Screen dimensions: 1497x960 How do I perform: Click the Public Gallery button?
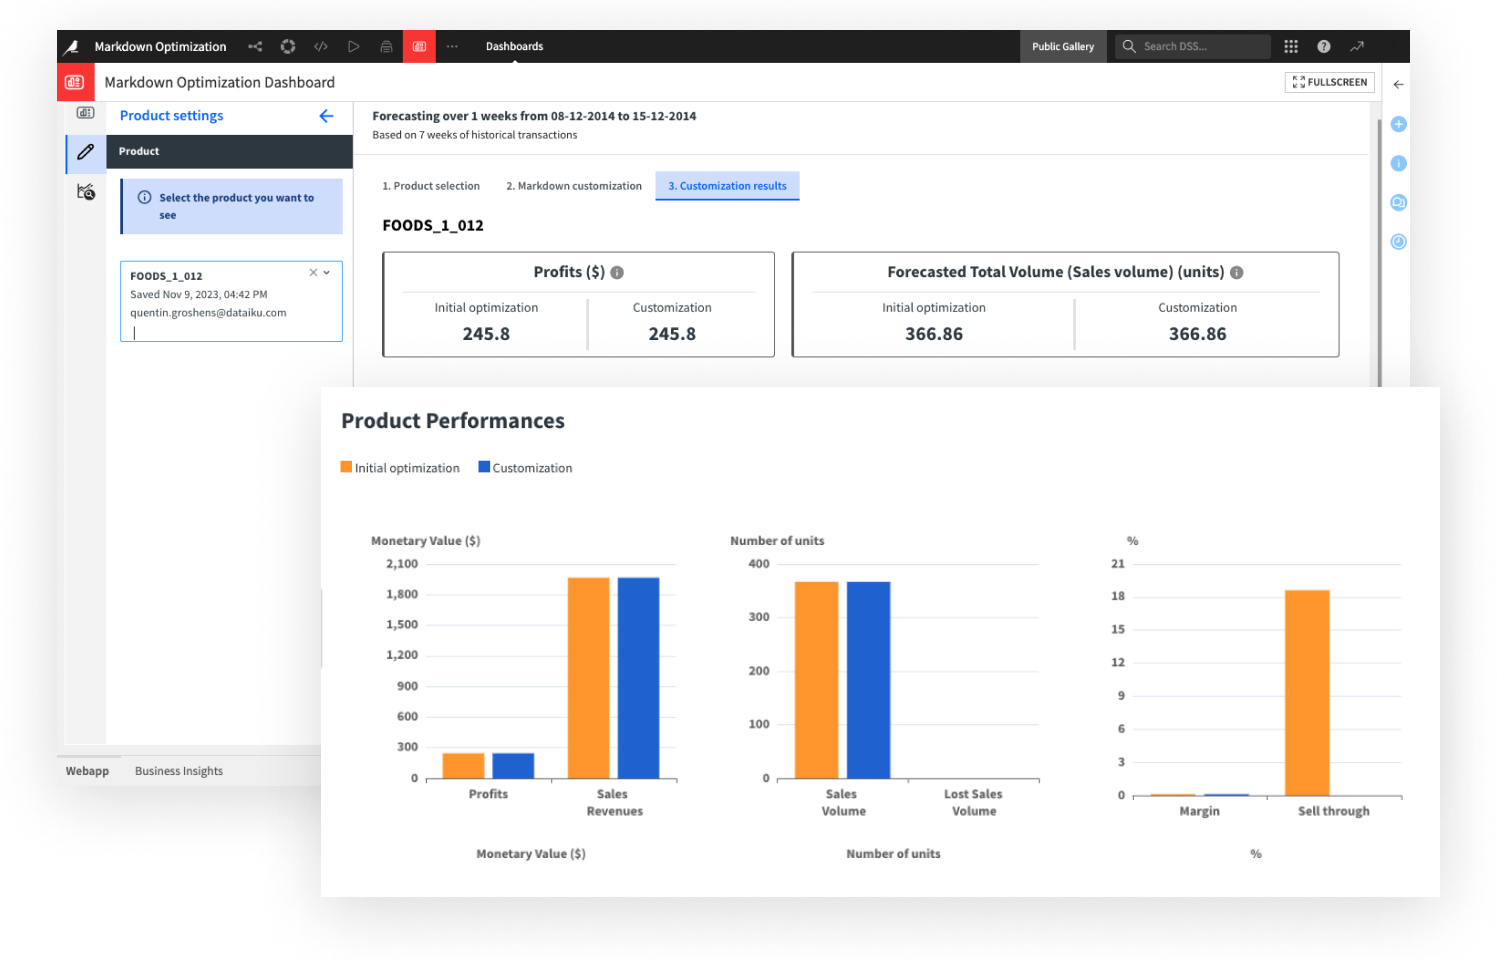[x=1063, y=47]
